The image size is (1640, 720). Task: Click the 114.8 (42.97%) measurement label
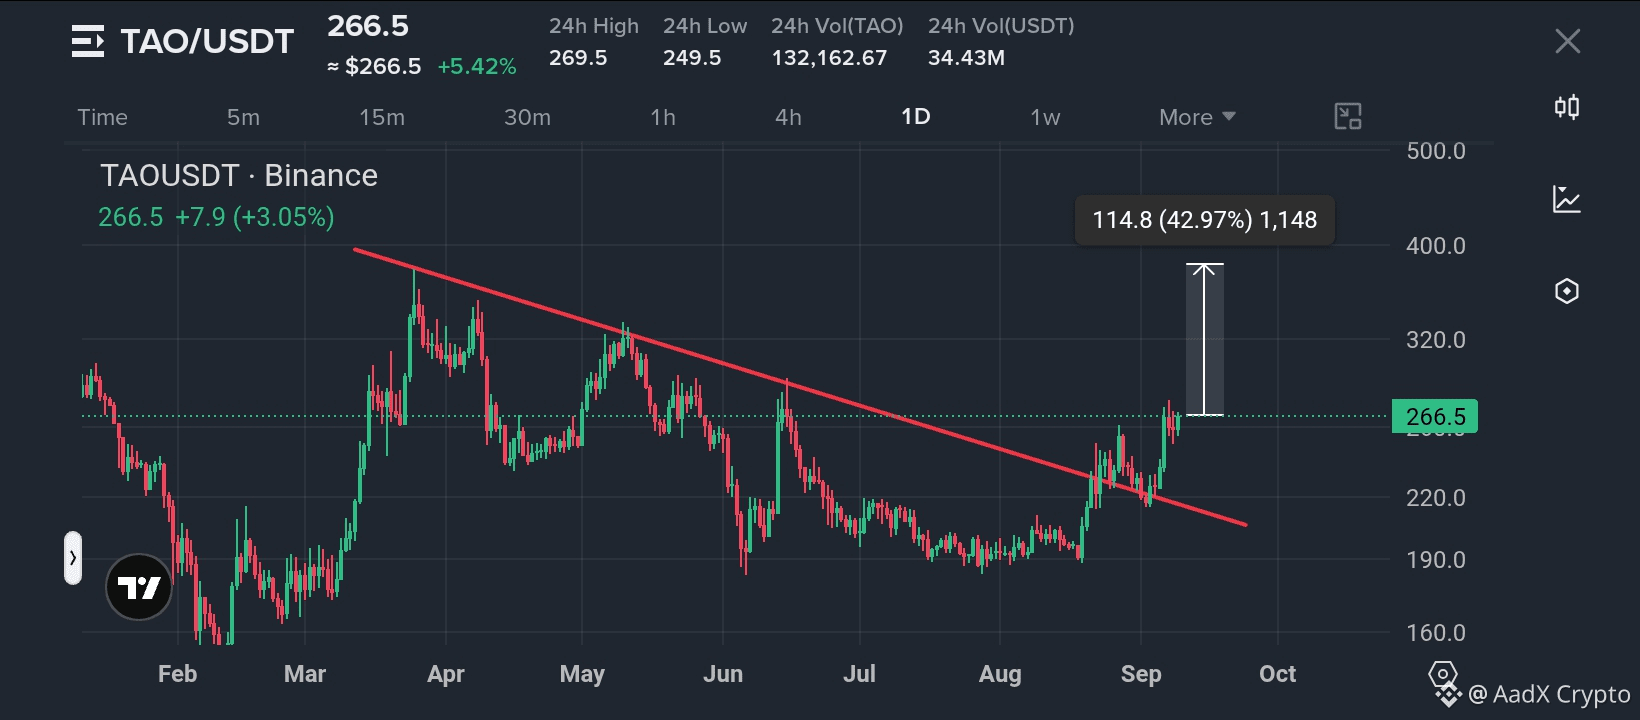pos(1204,220)
